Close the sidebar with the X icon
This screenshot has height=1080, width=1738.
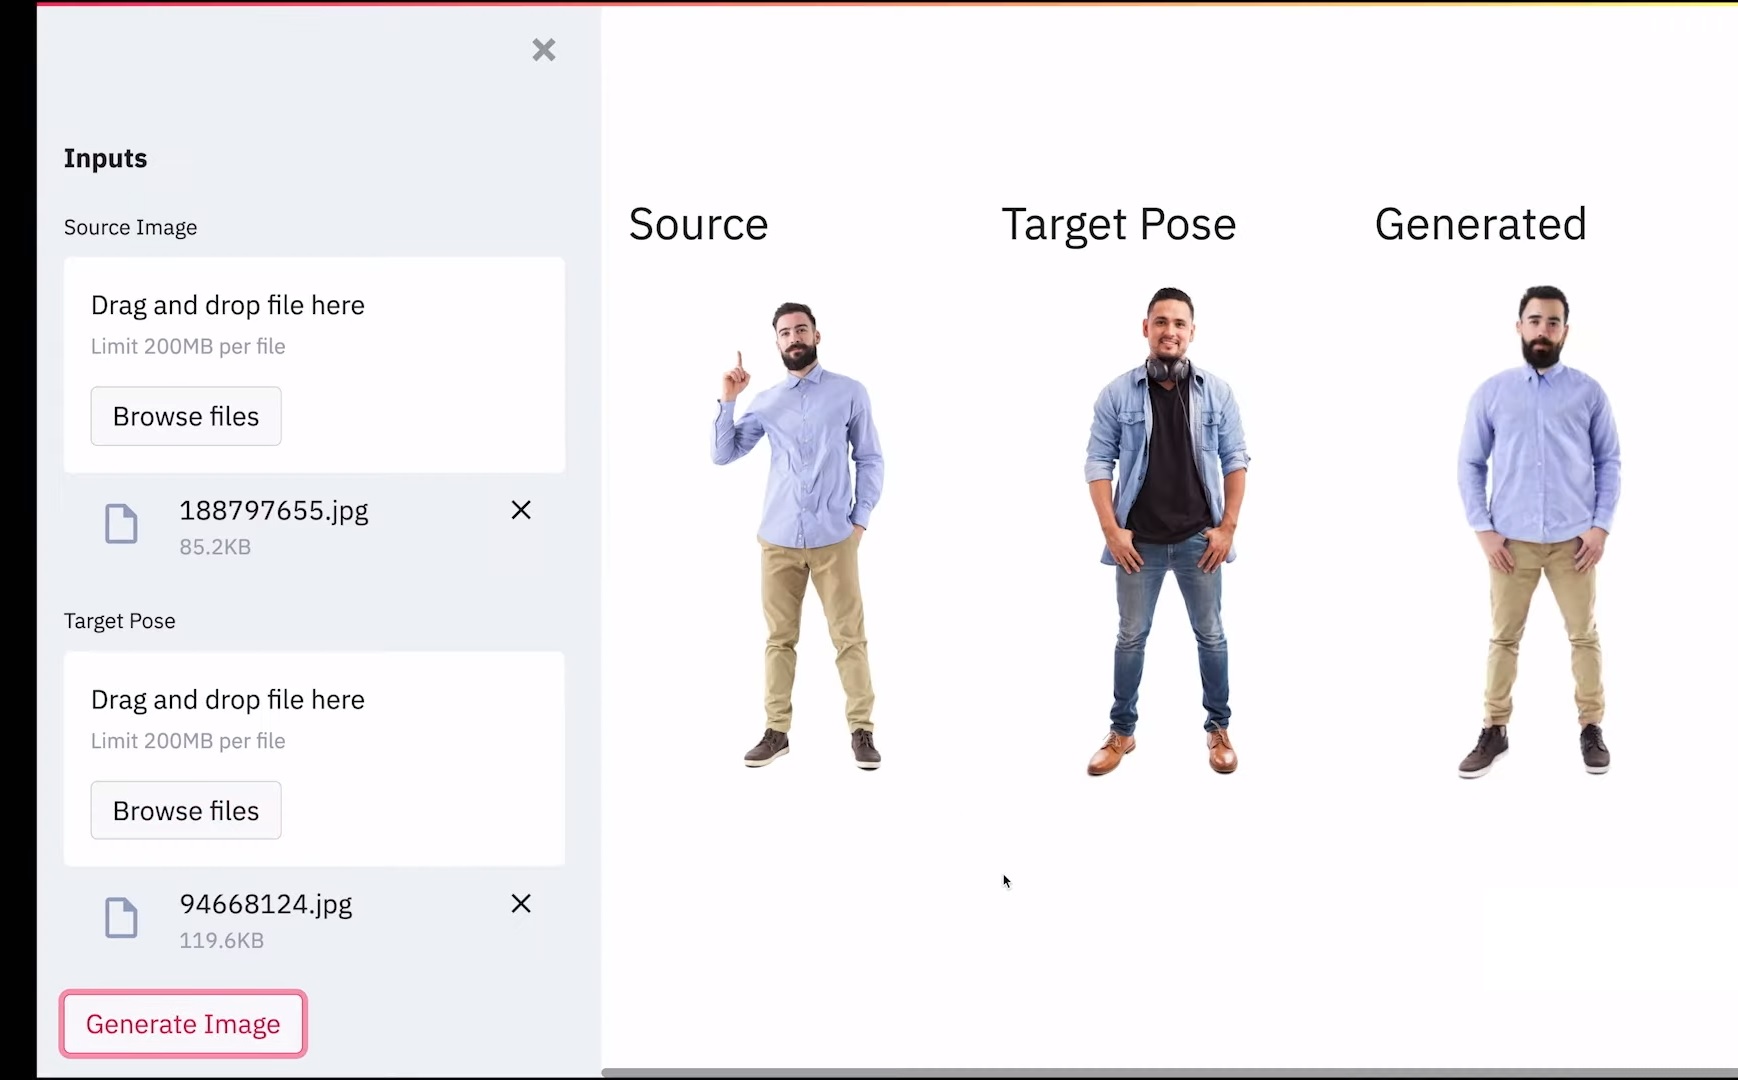point(544,50)
